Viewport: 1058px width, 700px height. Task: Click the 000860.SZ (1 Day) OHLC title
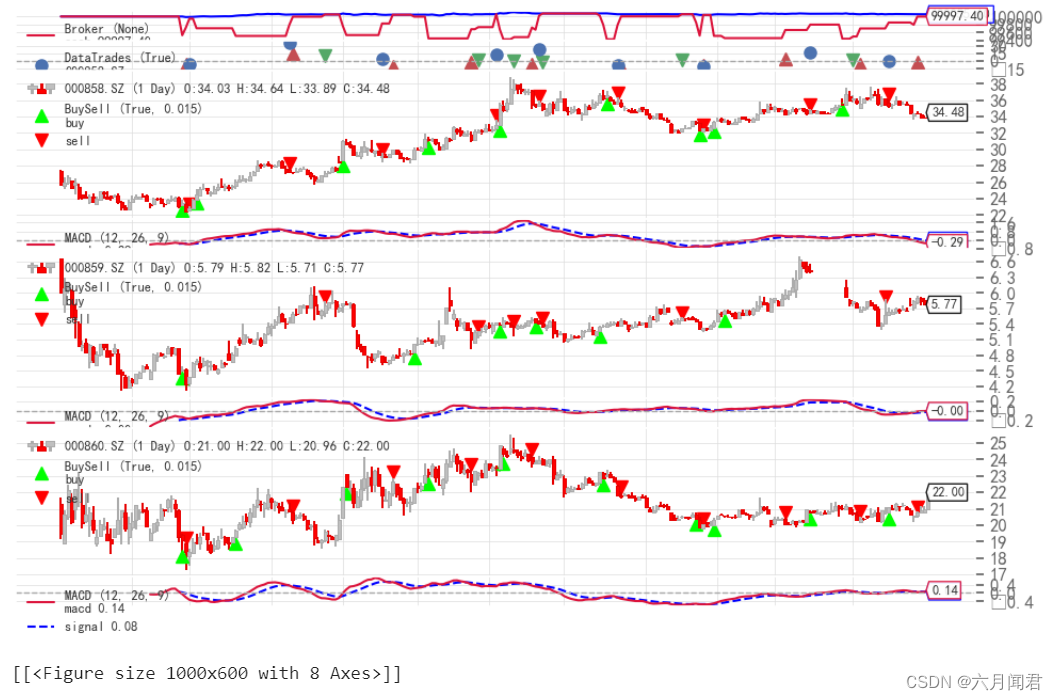tap(227, 446)
